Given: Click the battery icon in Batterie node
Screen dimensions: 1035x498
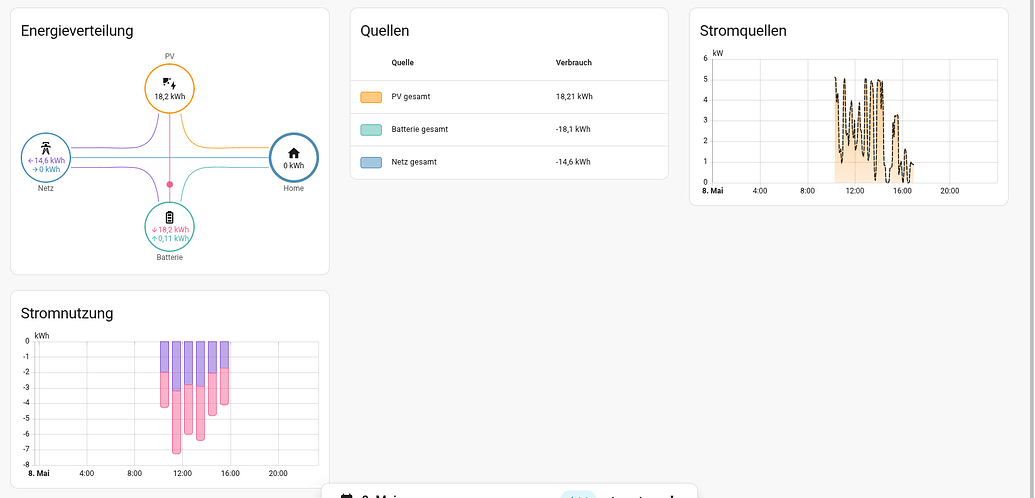Looking at the screenshot, I should pos(169,217).
